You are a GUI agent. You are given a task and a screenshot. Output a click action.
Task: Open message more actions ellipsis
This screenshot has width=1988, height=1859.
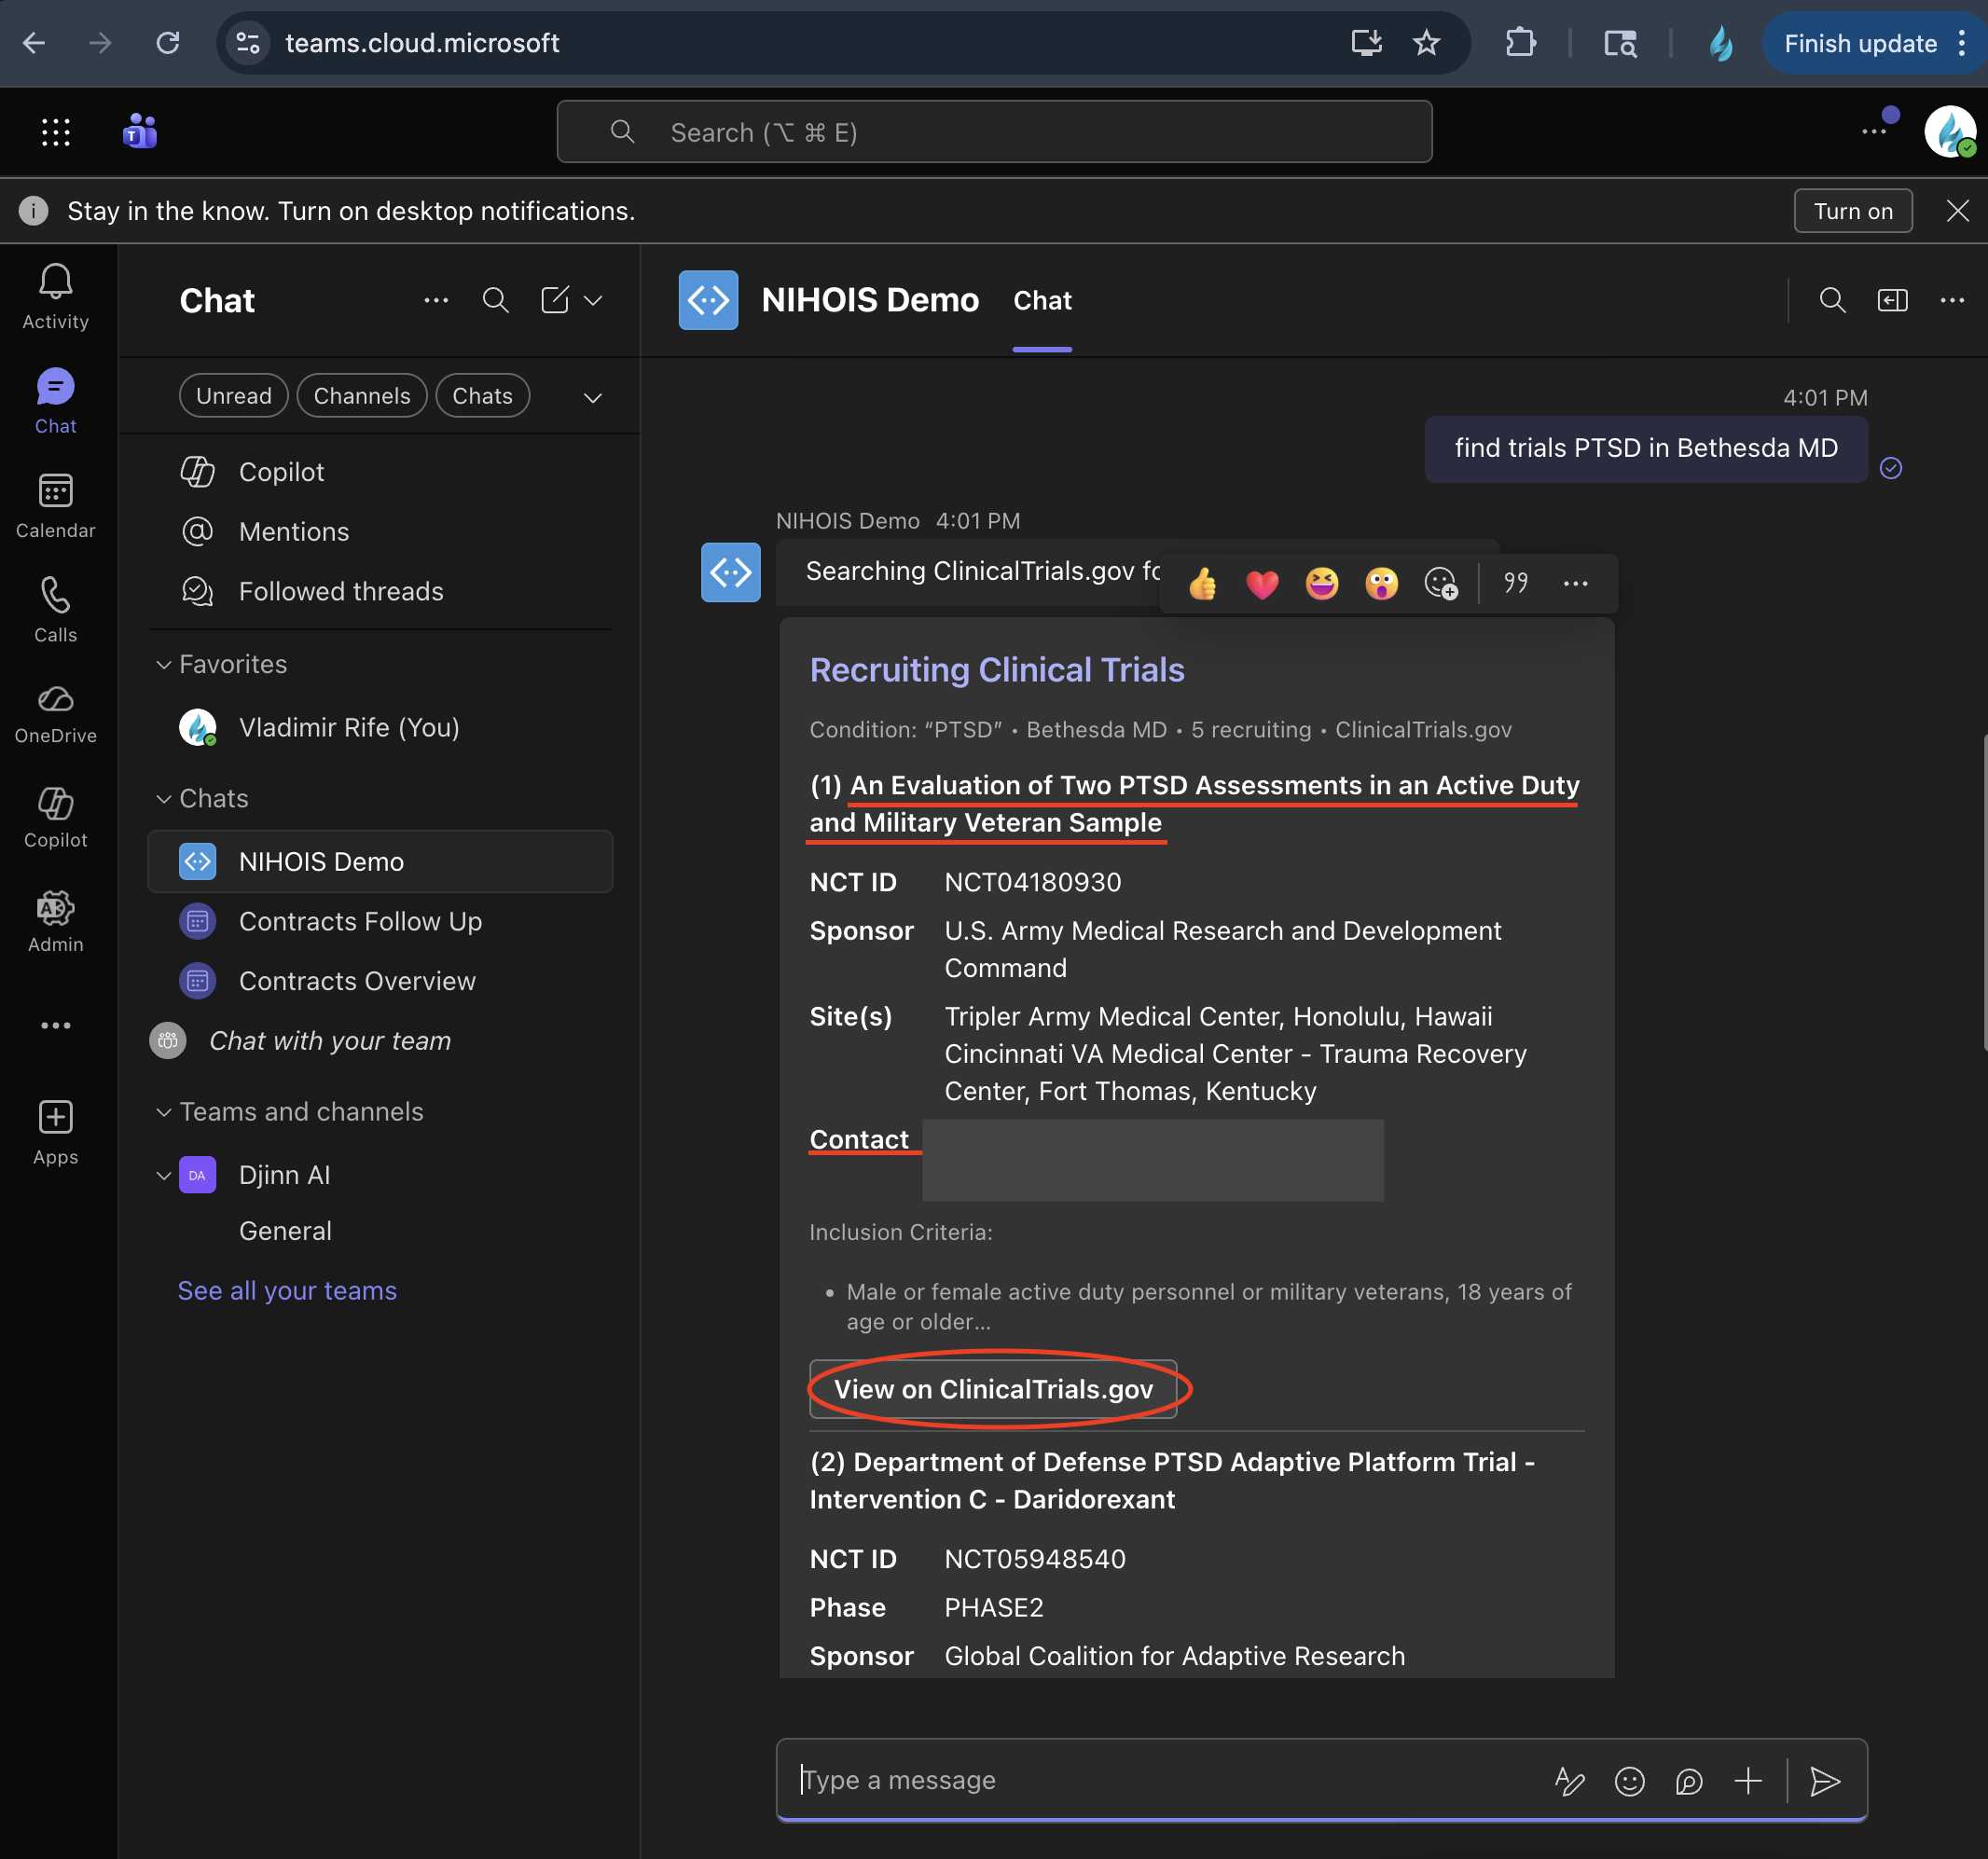pos(1576,583)
